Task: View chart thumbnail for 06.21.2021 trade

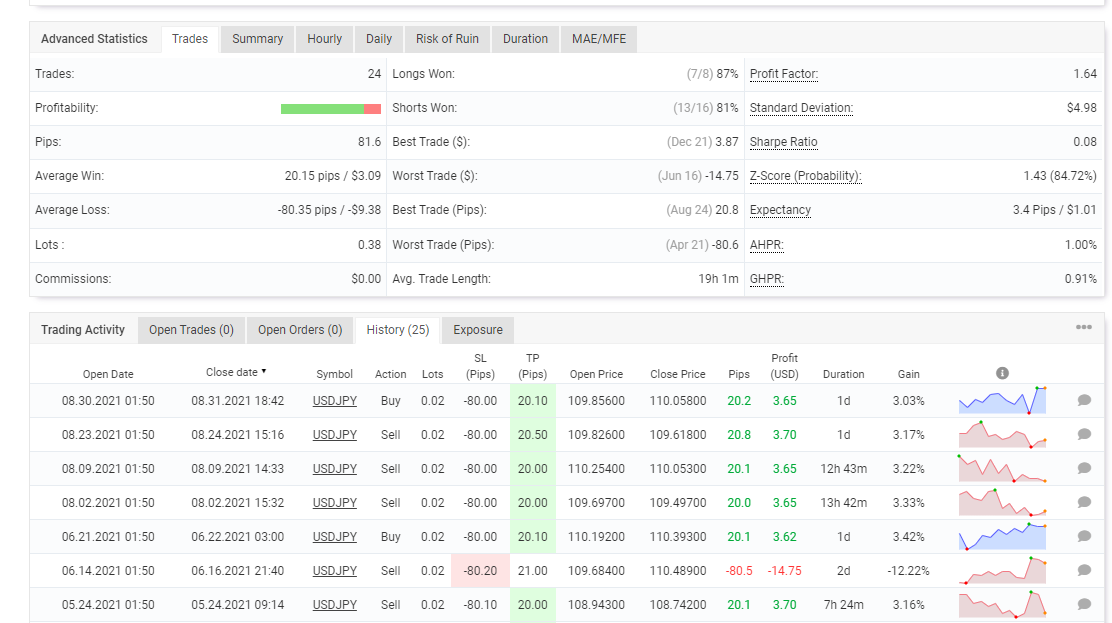Action: 1002,536
